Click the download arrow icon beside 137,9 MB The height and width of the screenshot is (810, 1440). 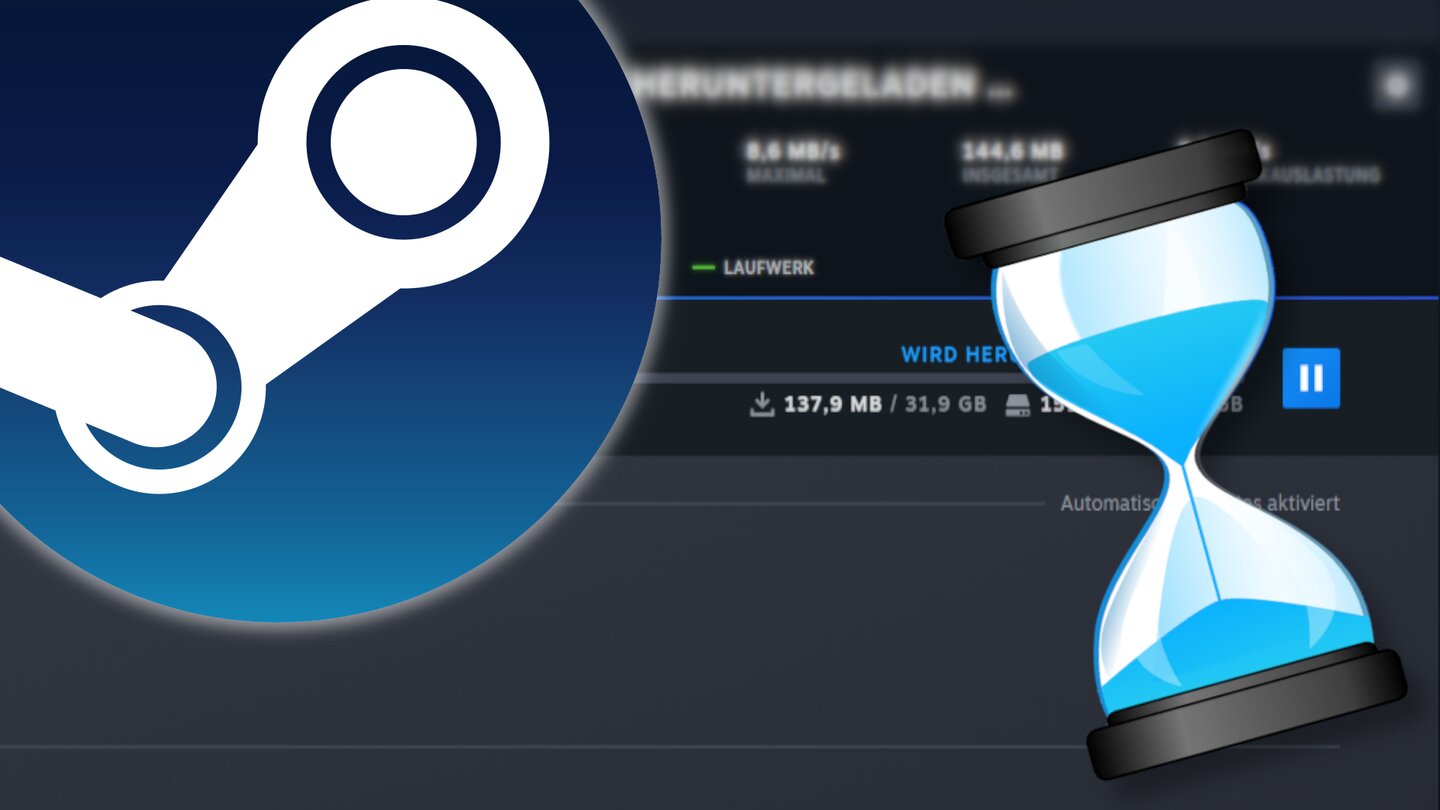point(762,404)
